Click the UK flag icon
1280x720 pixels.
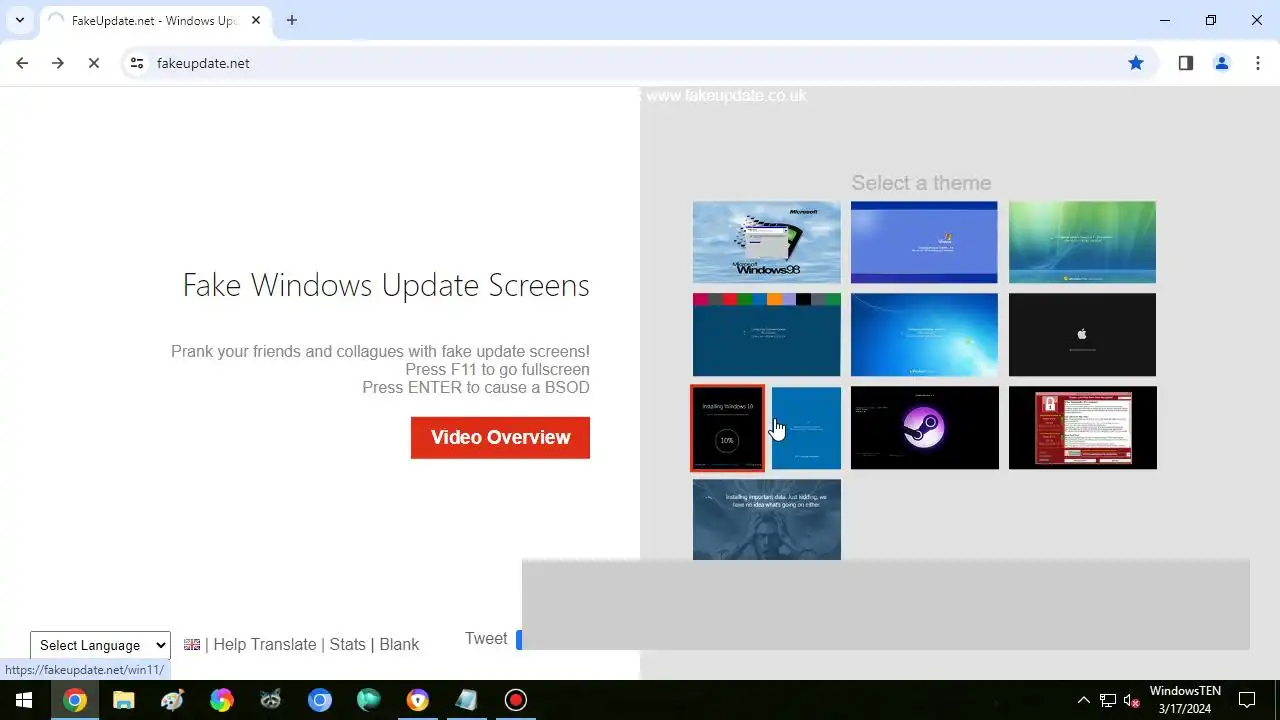(192, 645)
